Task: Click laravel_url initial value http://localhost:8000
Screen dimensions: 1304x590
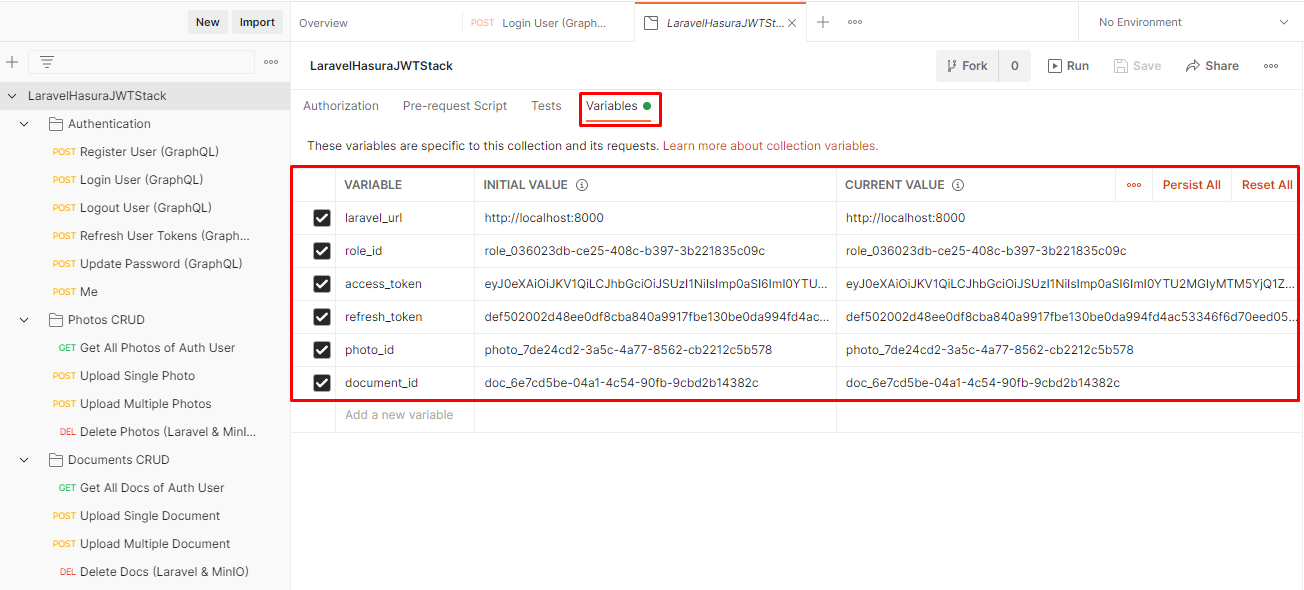Action: click(x=544, y=218)
